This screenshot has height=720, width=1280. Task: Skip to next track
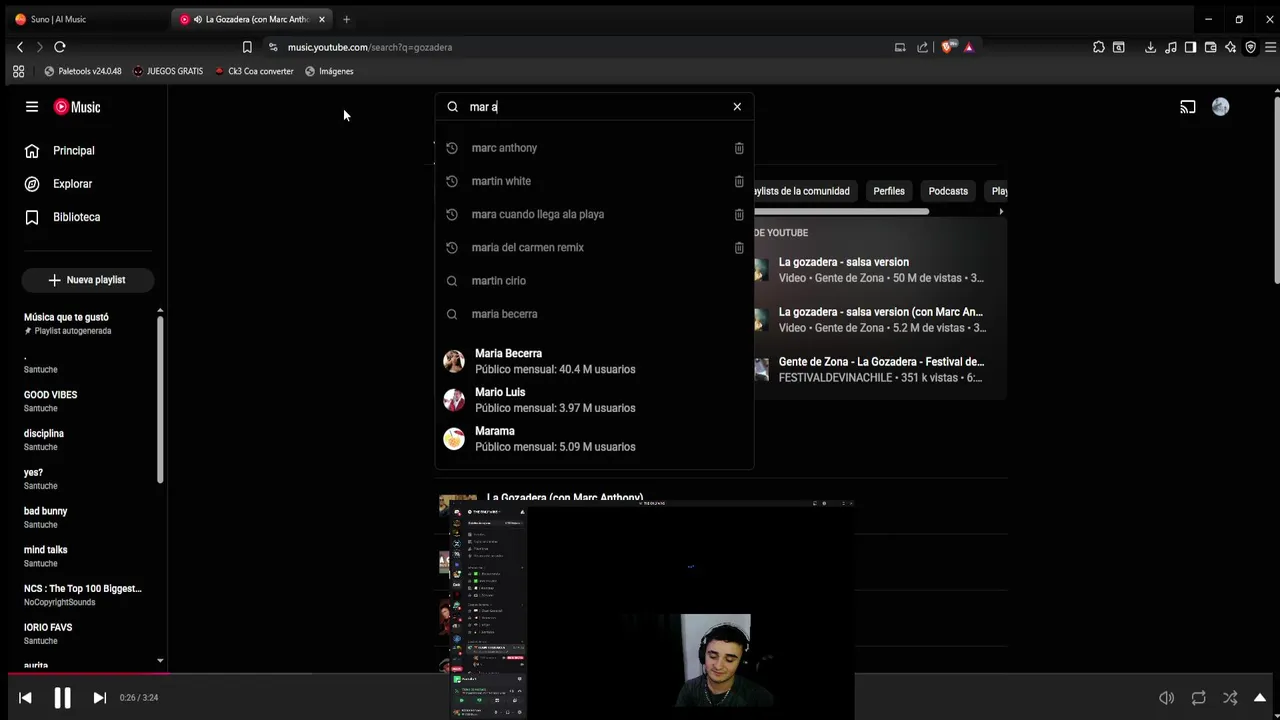(x=99, y=698)
